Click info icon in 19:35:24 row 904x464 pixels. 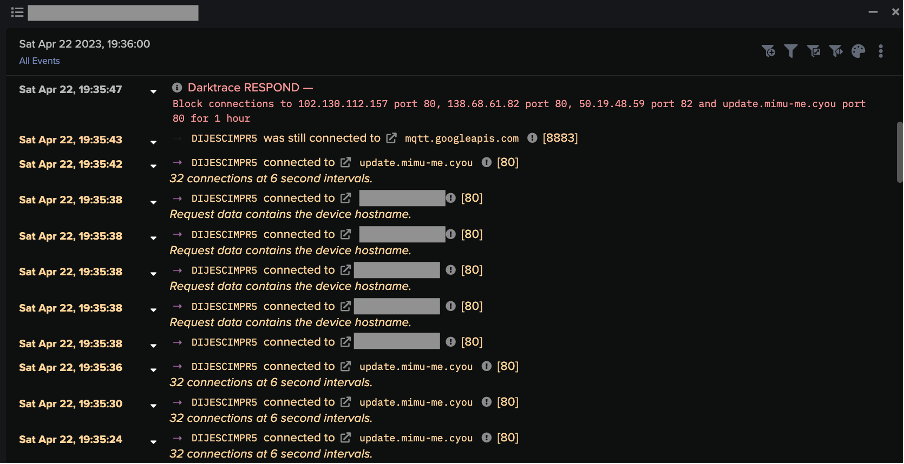click(487, 438)
